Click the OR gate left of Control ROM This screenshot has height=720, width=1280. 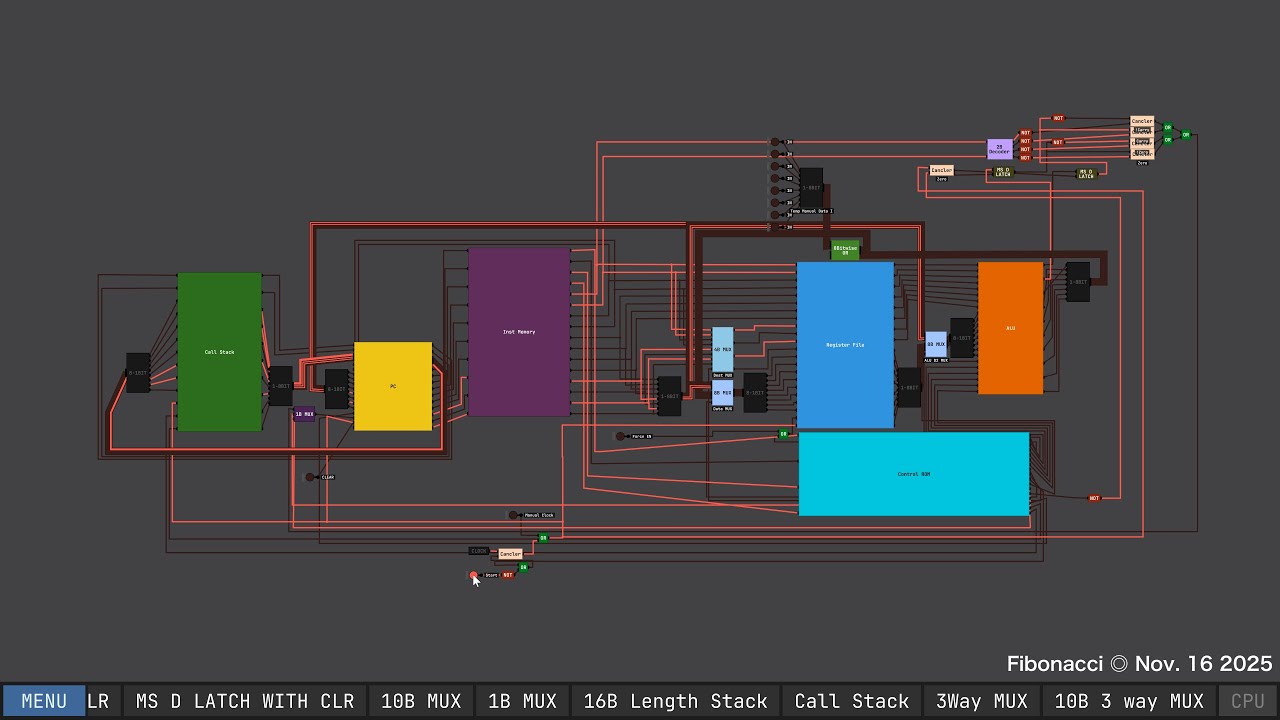(783, 434)
